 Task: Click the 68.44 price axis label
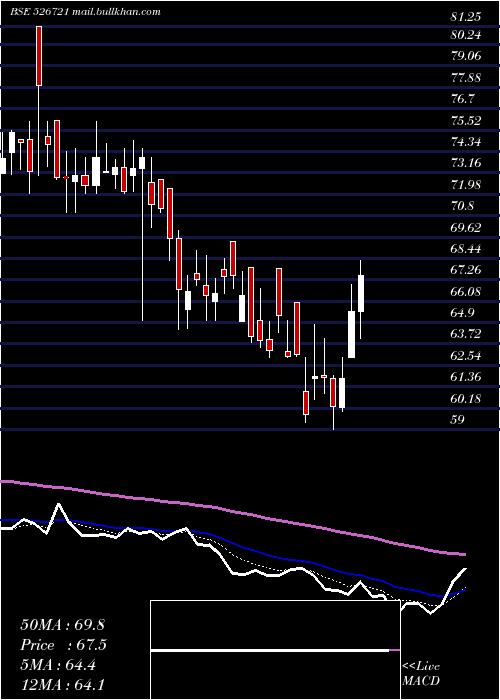click(466, 249)
